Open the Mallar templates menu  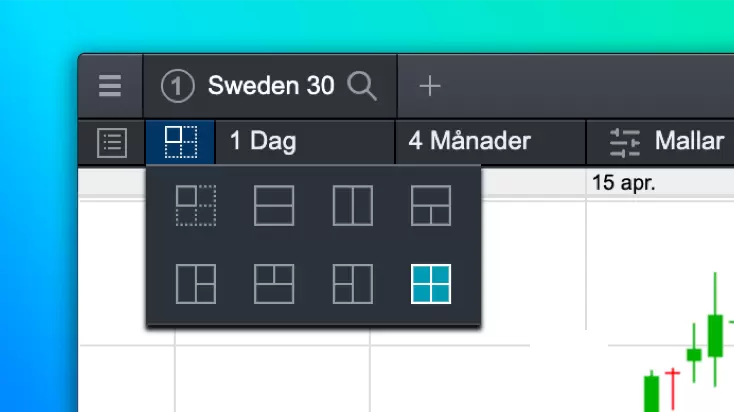(666, 142)
